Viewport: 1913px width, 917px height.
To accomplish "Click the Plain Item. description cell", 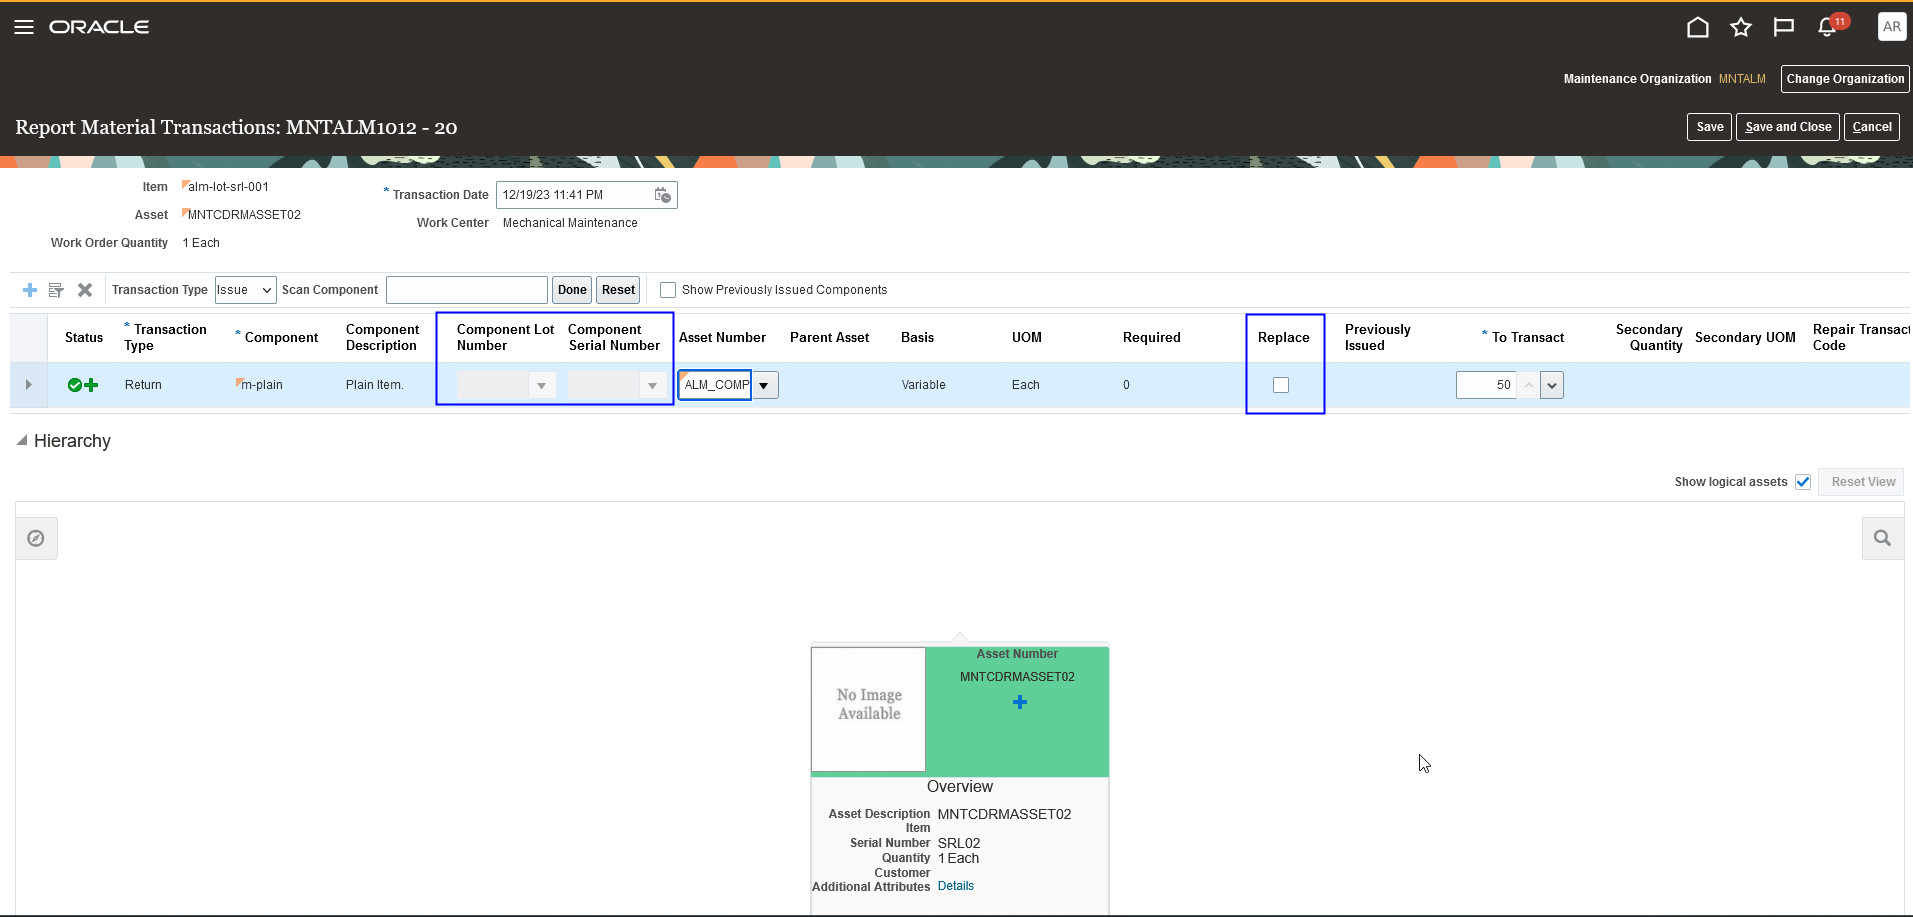I will coord(374,385).
